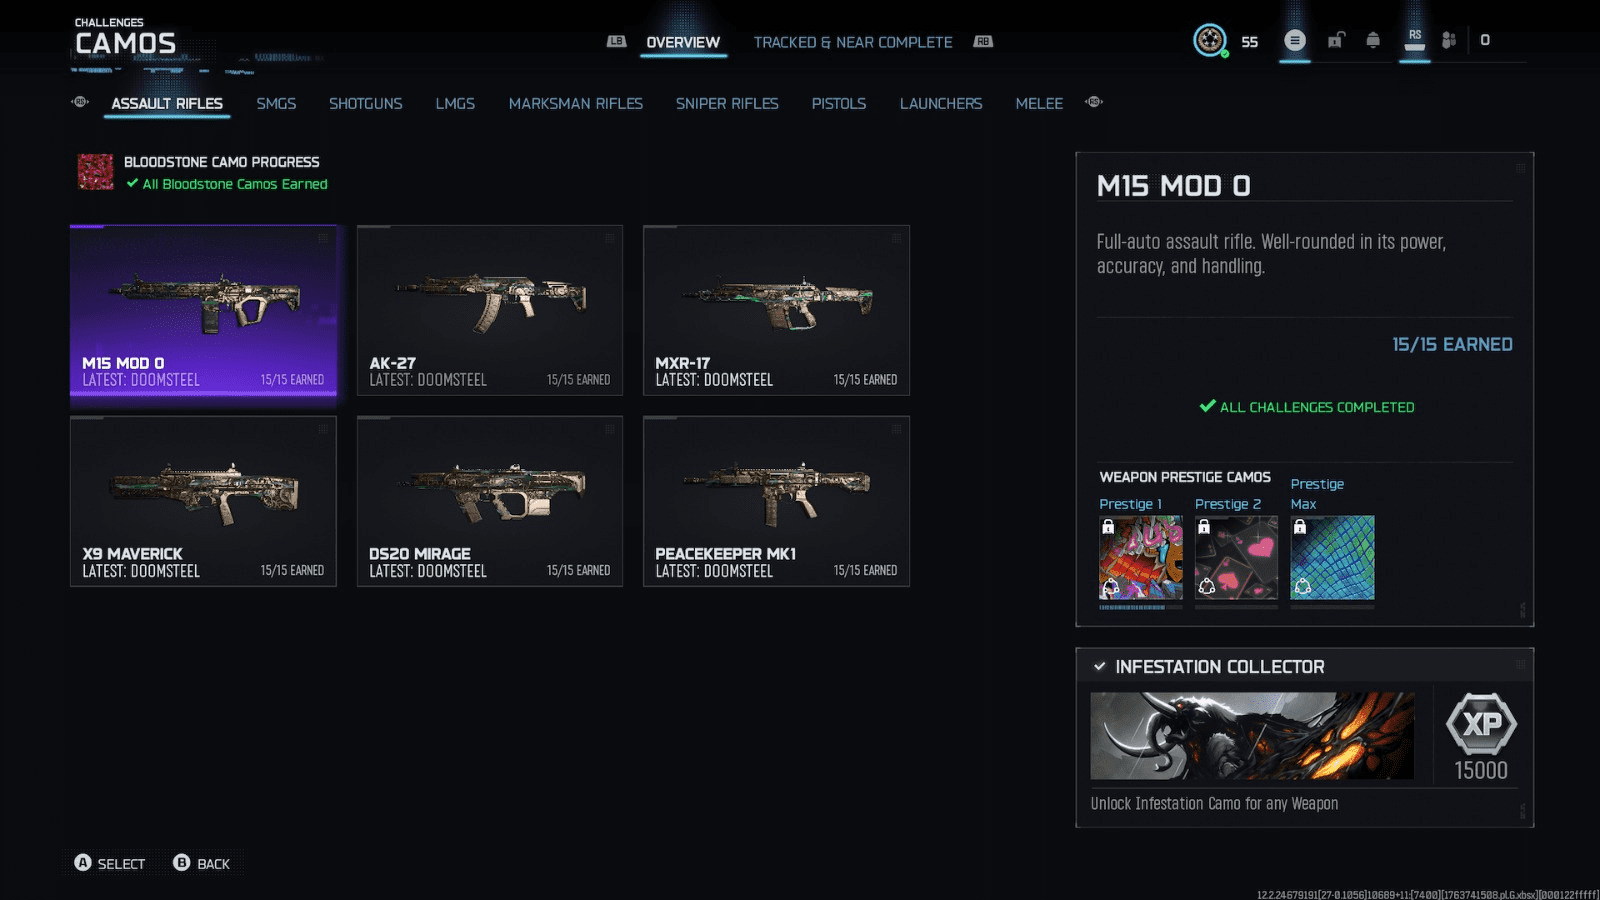Screen dimensions: 1600x900
Task: Click the Bloodstone camo swatch icon
Action: pyautogui.click(x=96, y=172)
